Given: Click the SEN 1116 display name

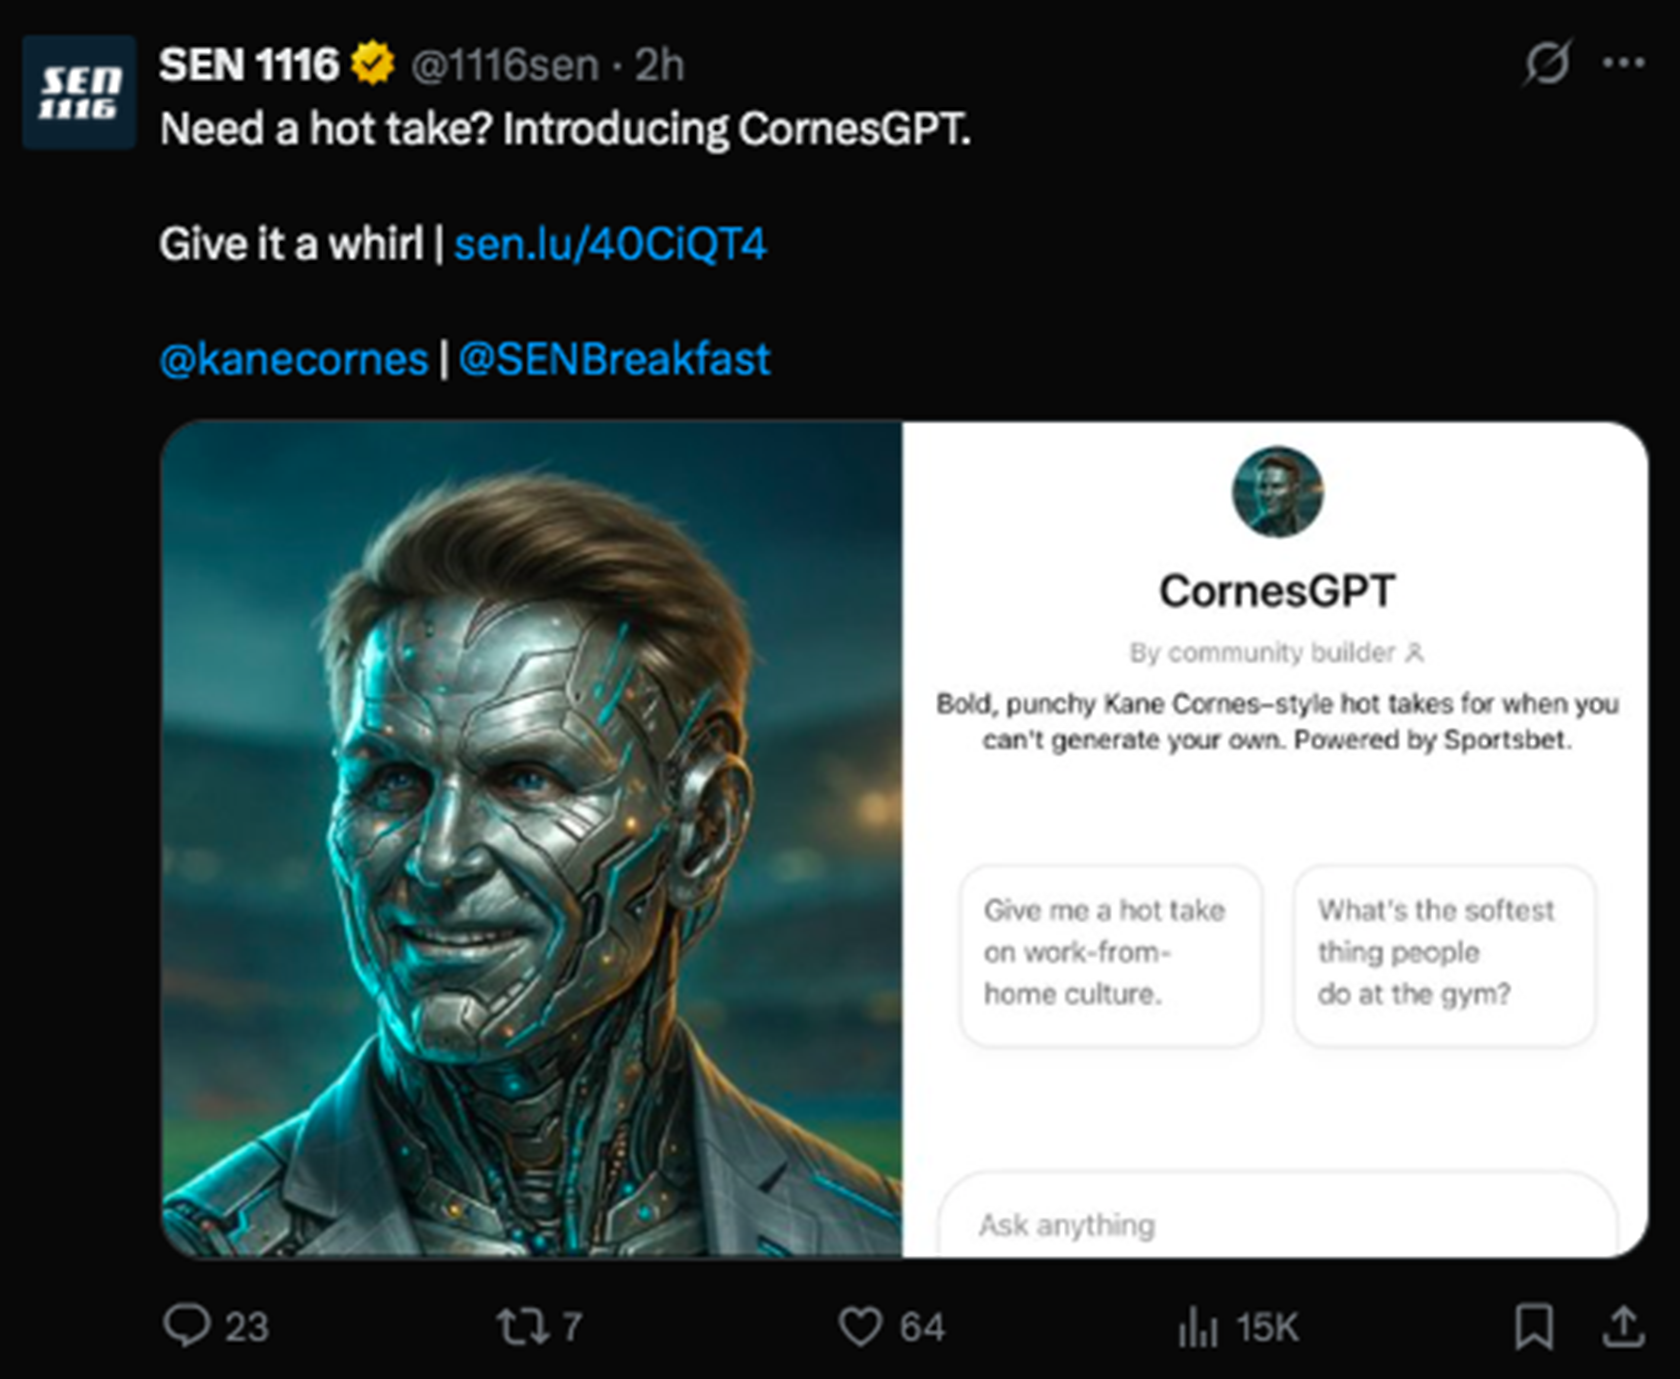Looking at the screenshot, I should tap(249, 65).
